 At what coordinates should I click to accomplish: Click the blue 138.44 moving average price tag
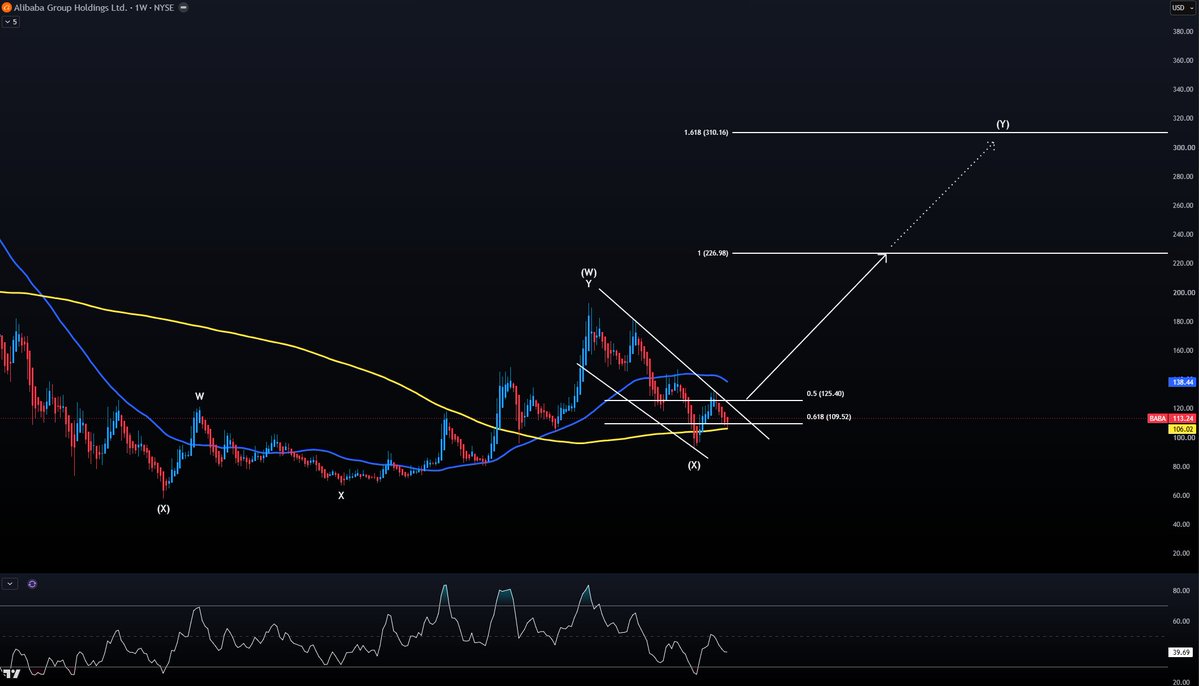point(1182,382)
